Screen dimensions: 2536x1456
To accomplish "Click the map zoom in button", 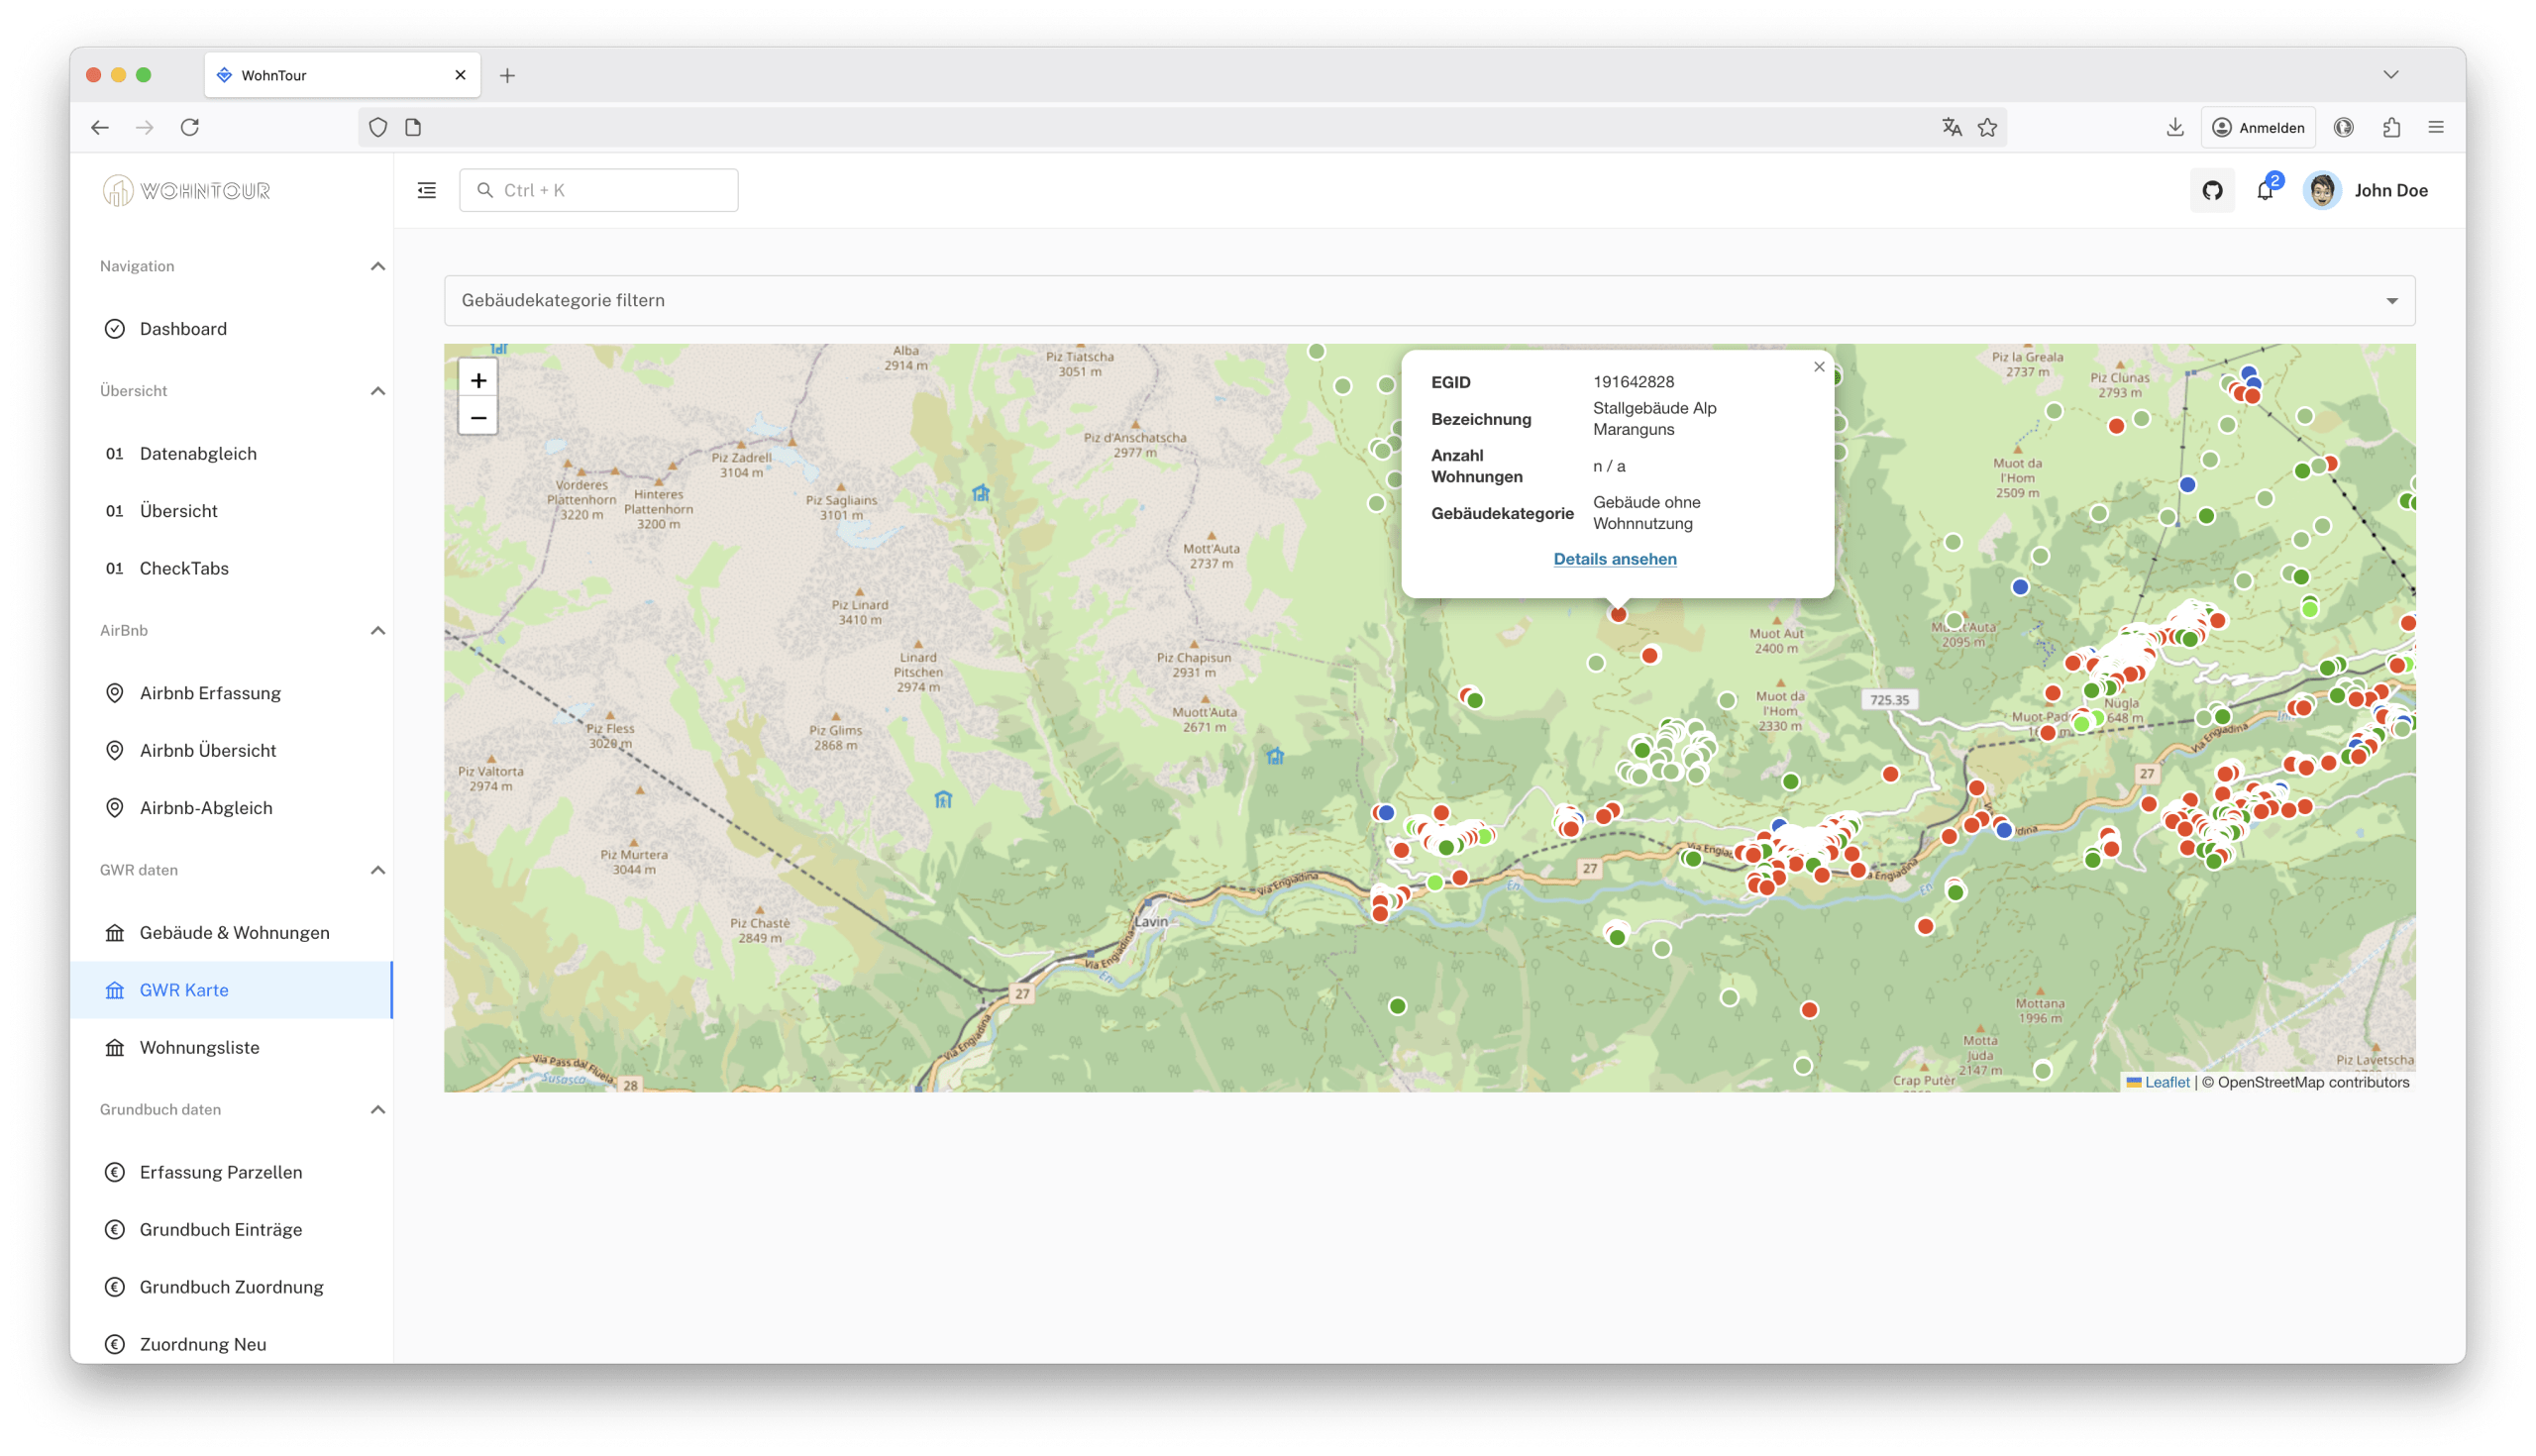I will (478, 380).
